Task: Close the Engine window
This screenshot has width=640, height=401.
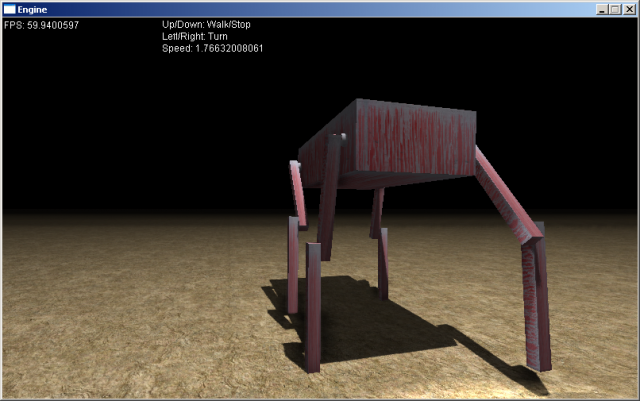Action: point(628,9)
